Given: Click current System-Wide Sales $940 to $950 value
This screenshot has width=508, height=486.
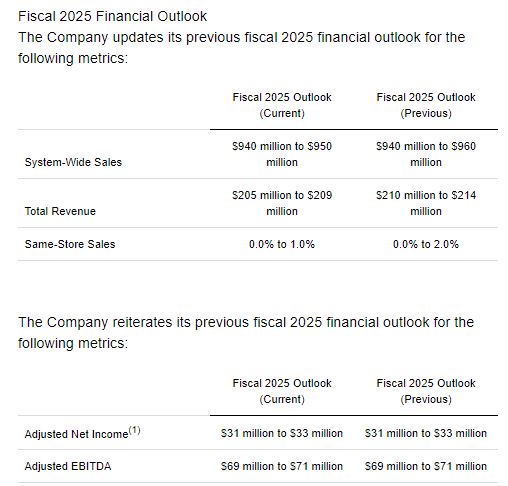Looking at the screenshot, I should [x=282, y=154].
